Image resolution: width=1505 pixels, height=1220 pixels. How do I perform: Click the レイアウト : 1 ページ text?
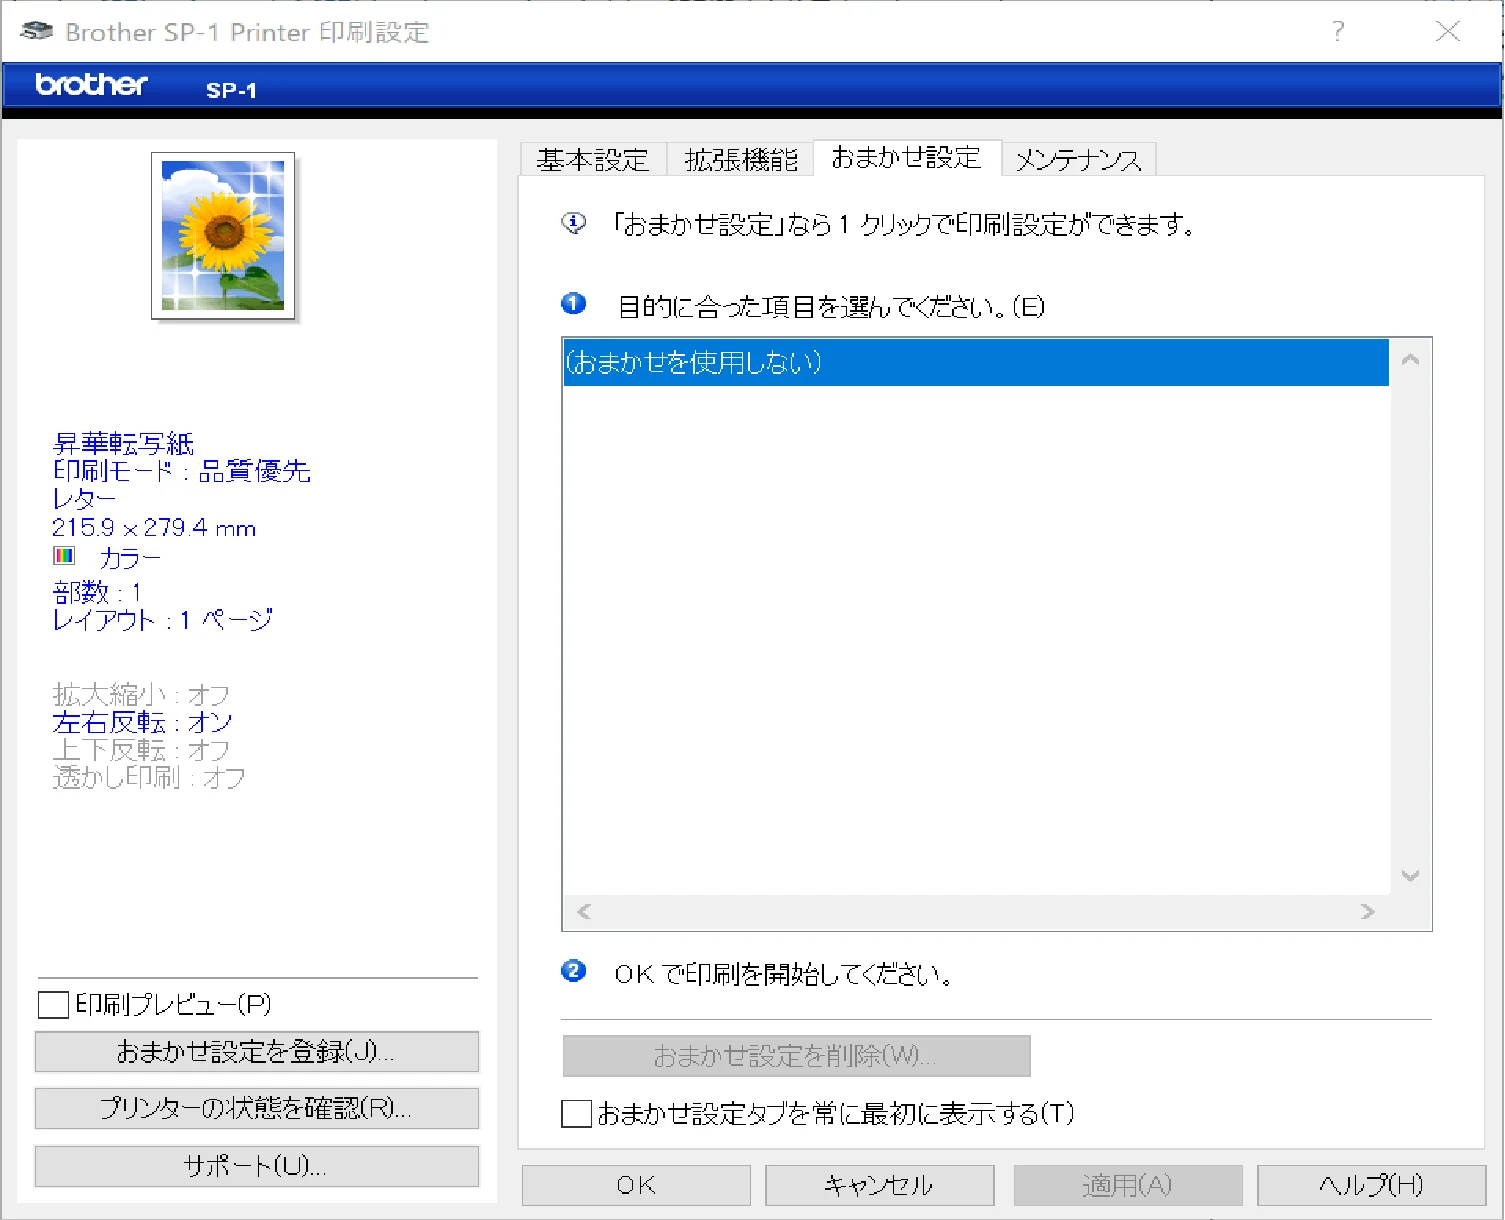pyautogui.click(x=162, y=620)
